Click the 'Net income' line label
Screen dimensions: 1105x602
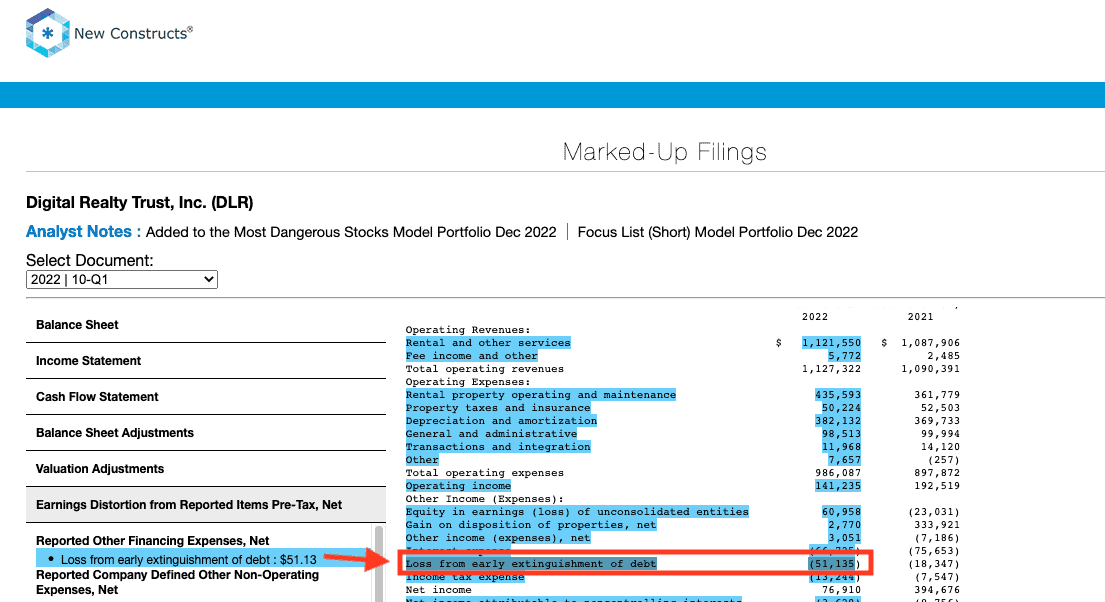438,590
